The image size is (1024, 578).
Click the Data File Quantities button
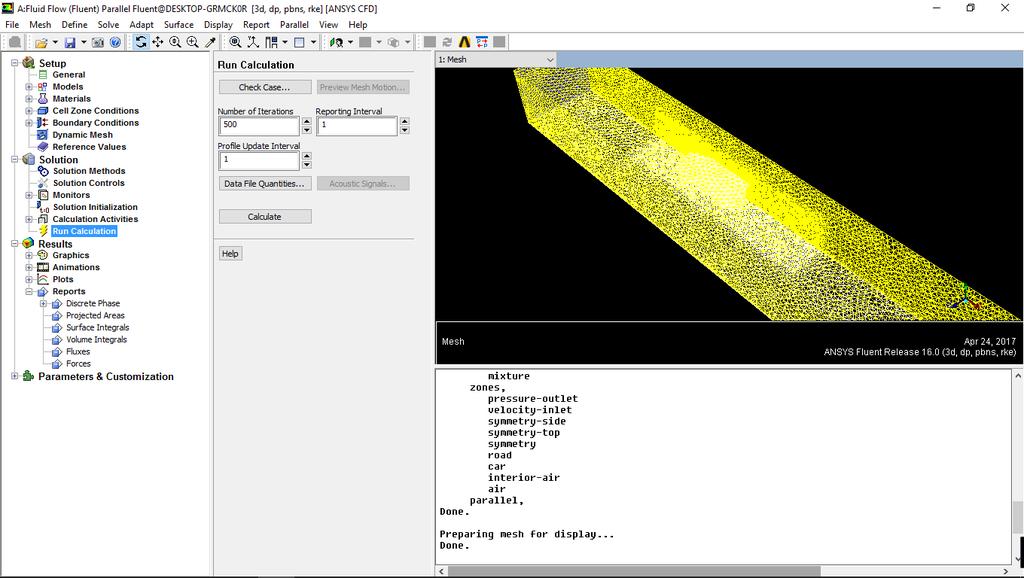(264, 184)
